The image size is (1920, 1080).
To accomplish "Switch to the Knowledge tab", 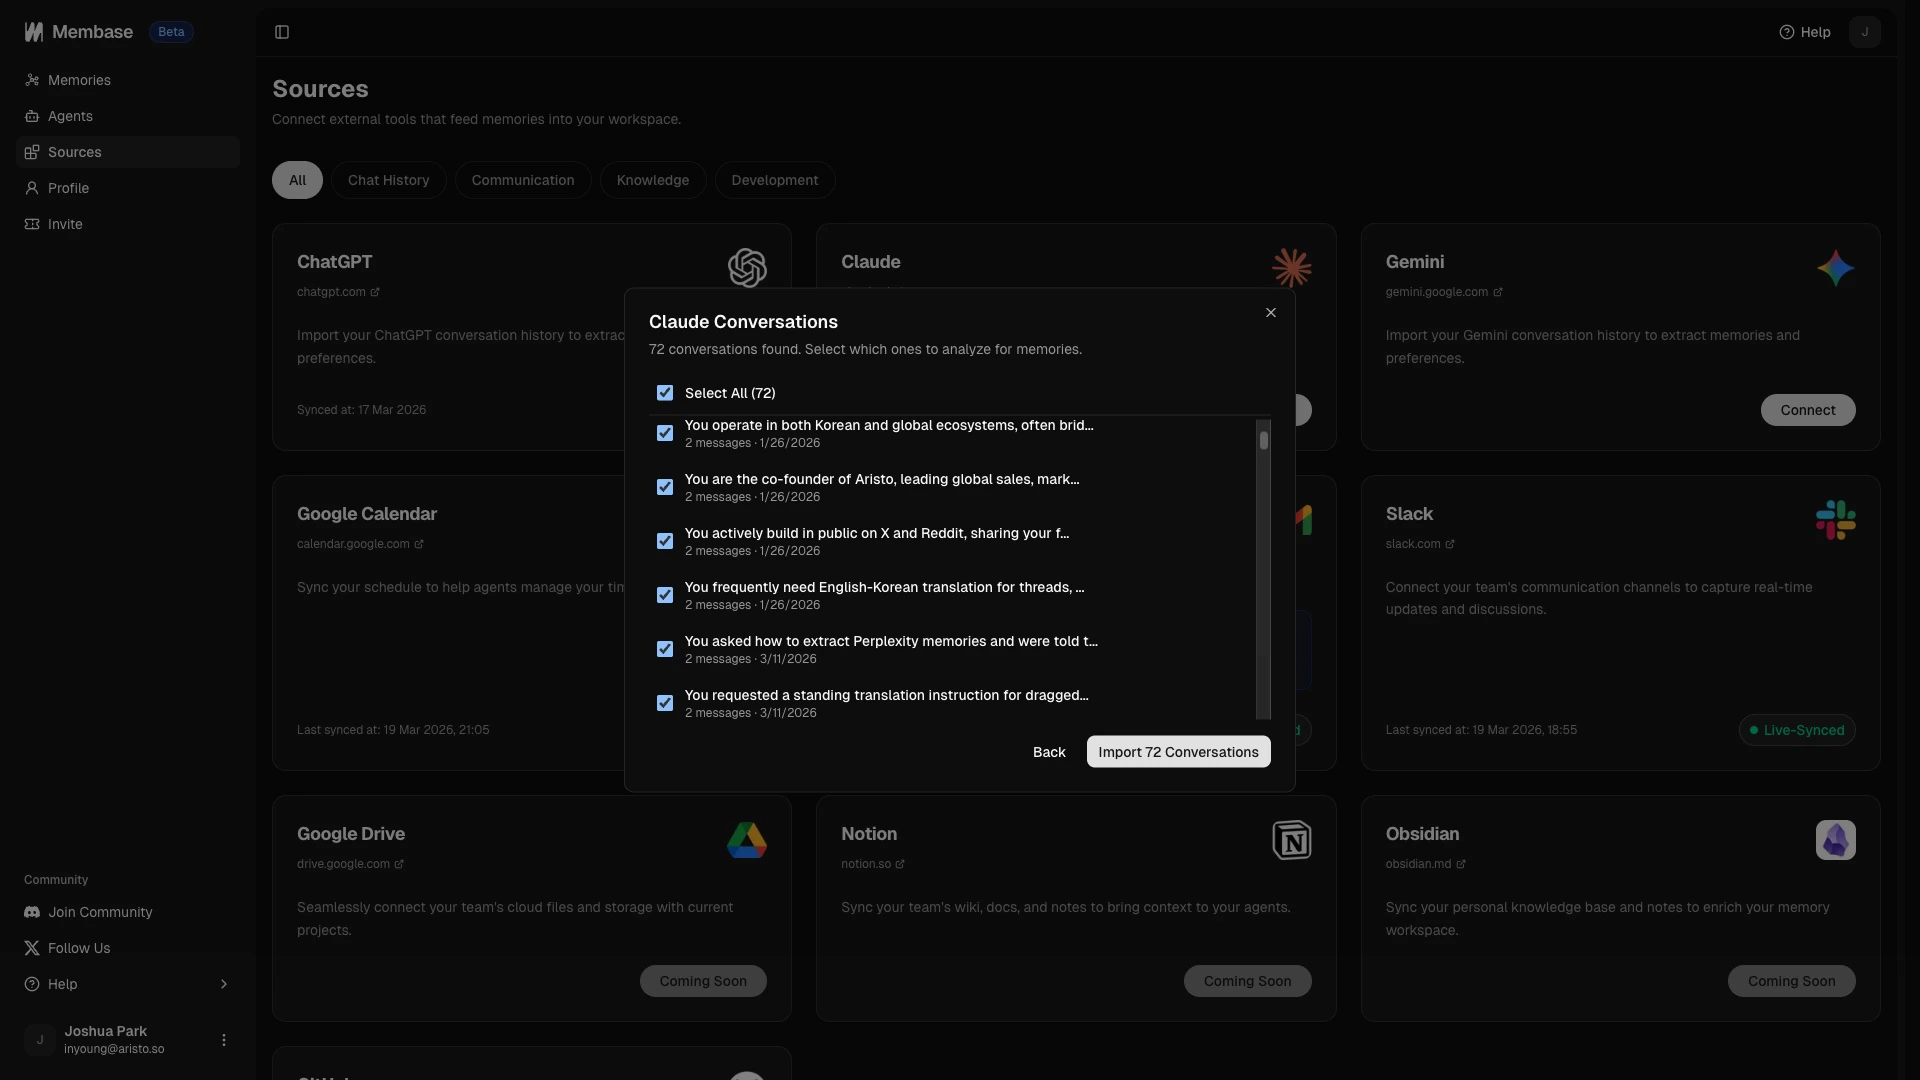I will pyautogui.click(x=652, y=180).
